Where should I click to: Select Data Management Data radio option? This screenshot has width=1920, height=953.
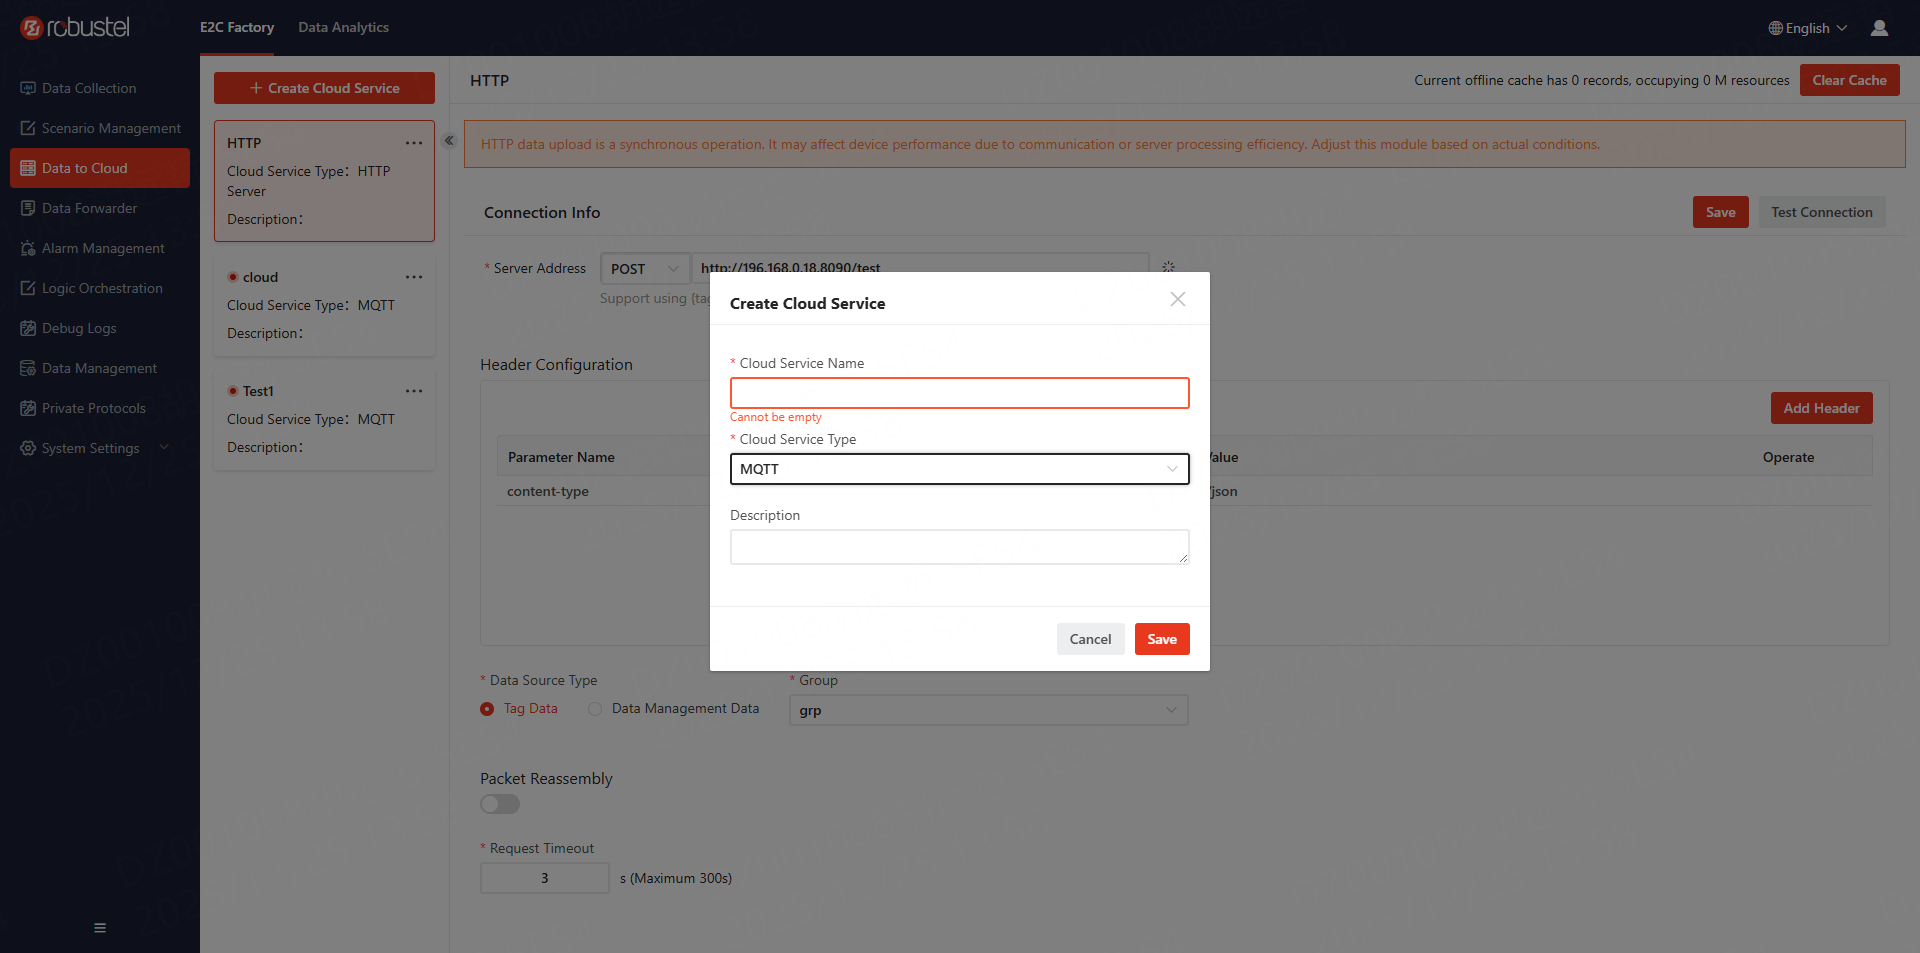tap(595, 709)
